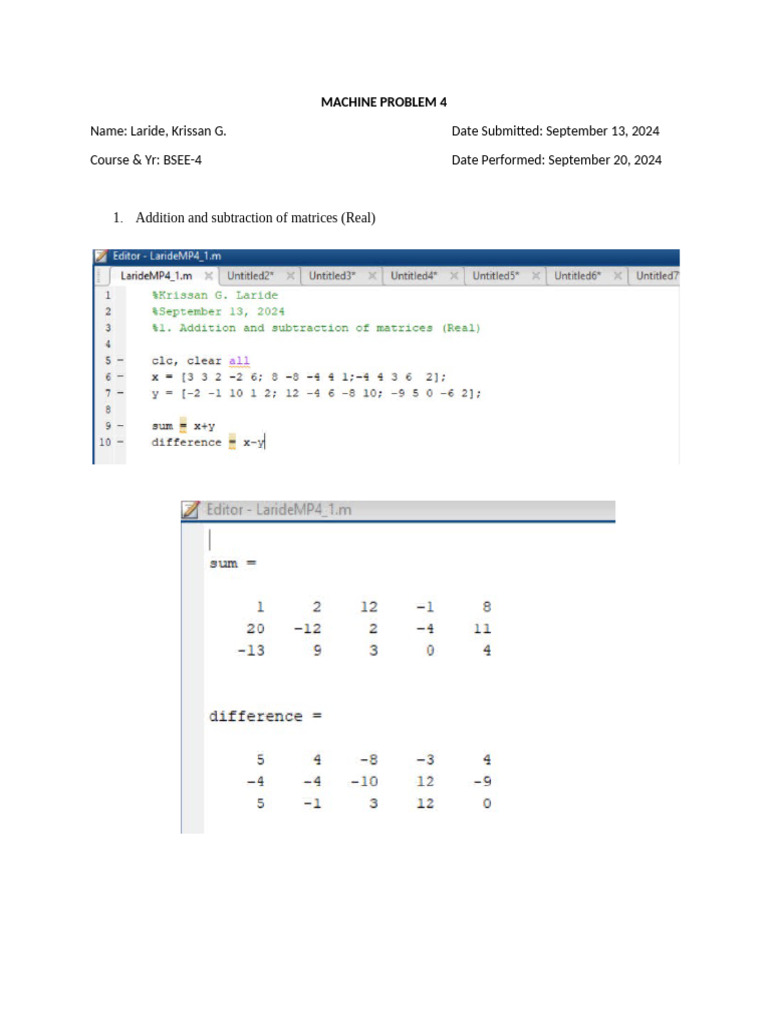Set breakpoint dash on line 5

point(120,360)
